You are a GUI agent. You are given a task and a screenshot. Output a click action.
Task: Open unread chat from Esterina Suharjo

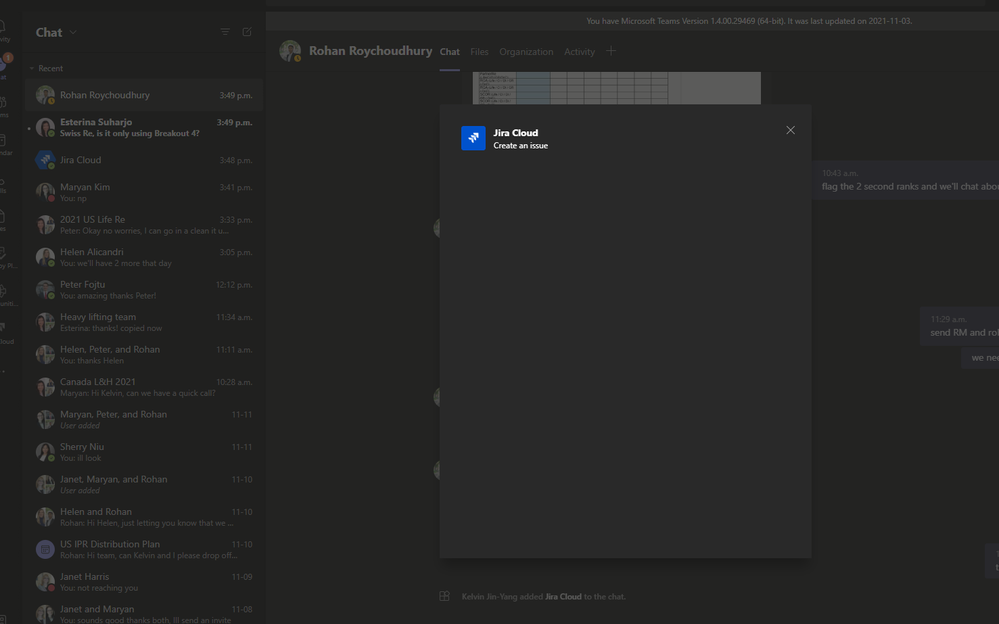tap(144, 127)
